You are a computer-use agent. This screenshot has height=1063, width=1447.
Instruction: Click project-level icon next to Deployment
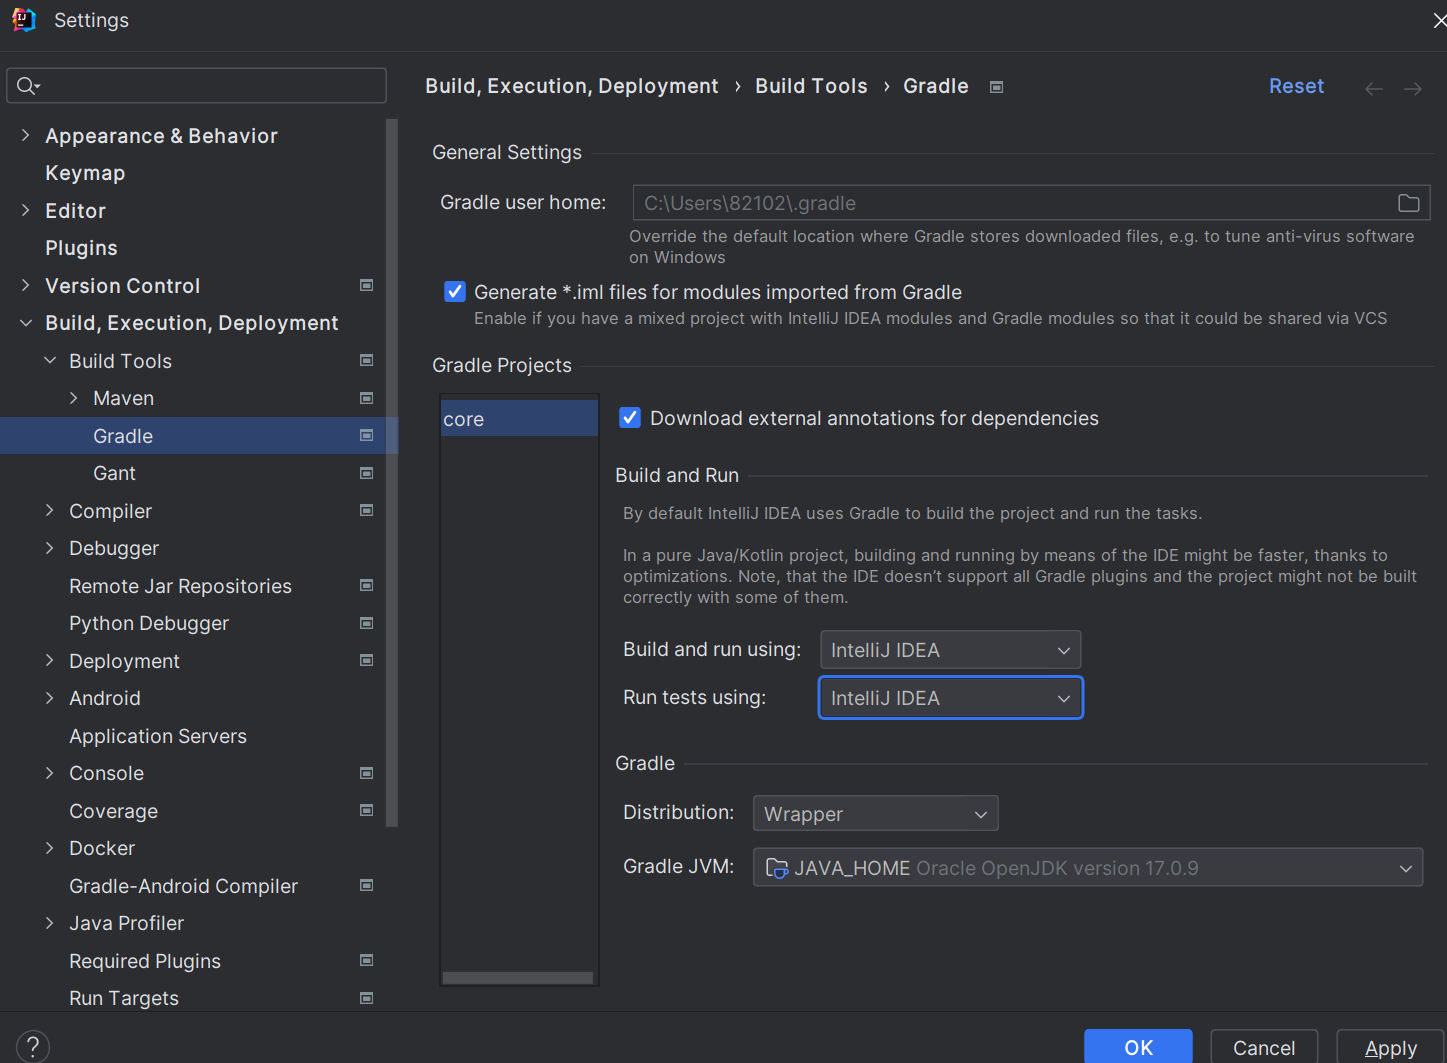pyautogui.click(x=367, y=660)
